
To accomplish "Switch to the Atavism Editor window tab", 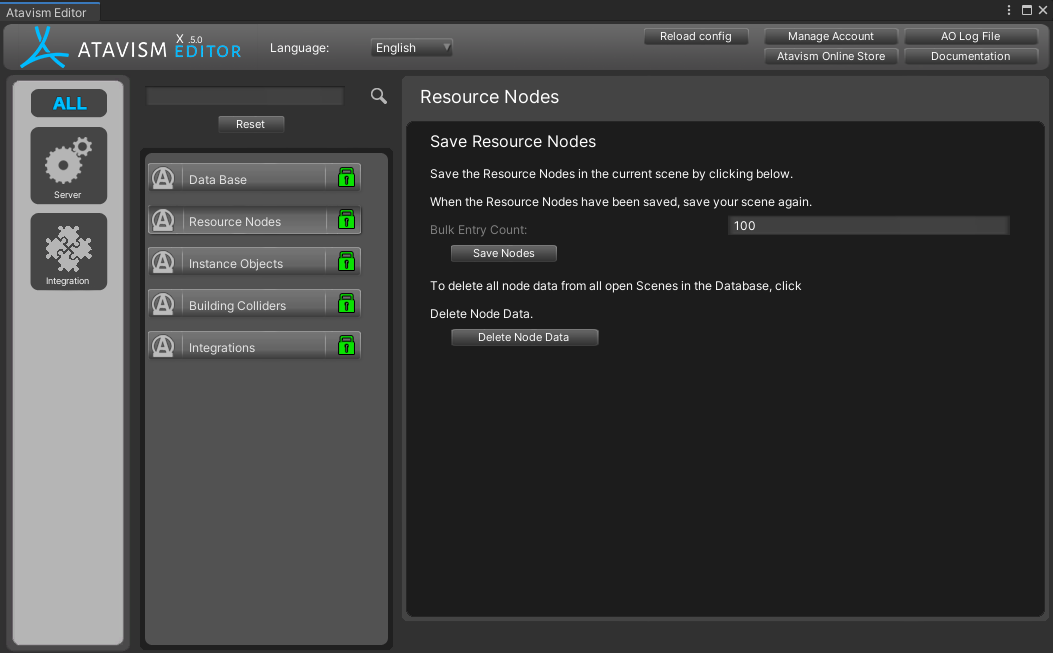I will [47, 12].
